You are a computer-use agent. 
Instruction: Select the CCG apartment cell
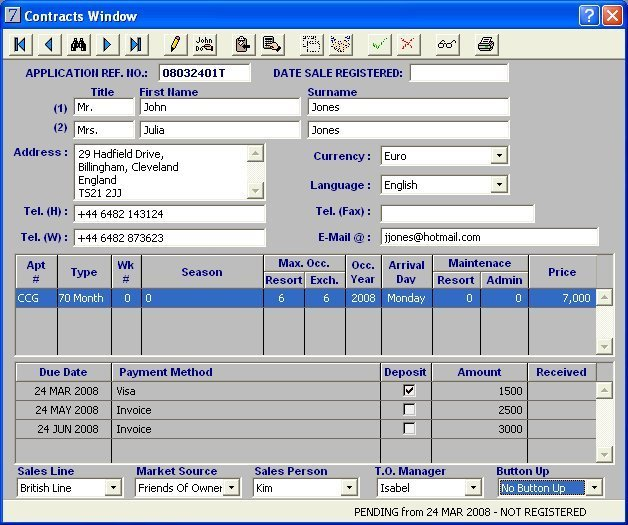point(36,298)
